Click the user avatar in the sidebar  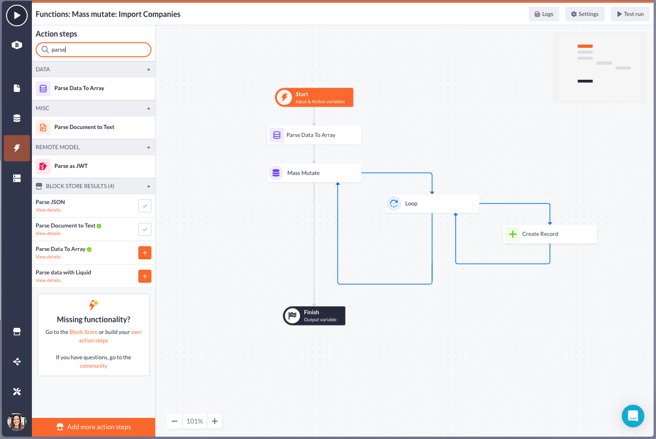point(16,422)
